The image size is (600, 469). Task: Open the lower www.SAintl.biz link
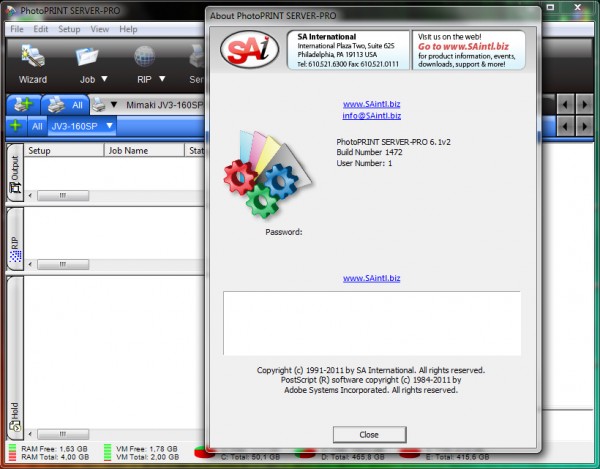tap(372, 278)
